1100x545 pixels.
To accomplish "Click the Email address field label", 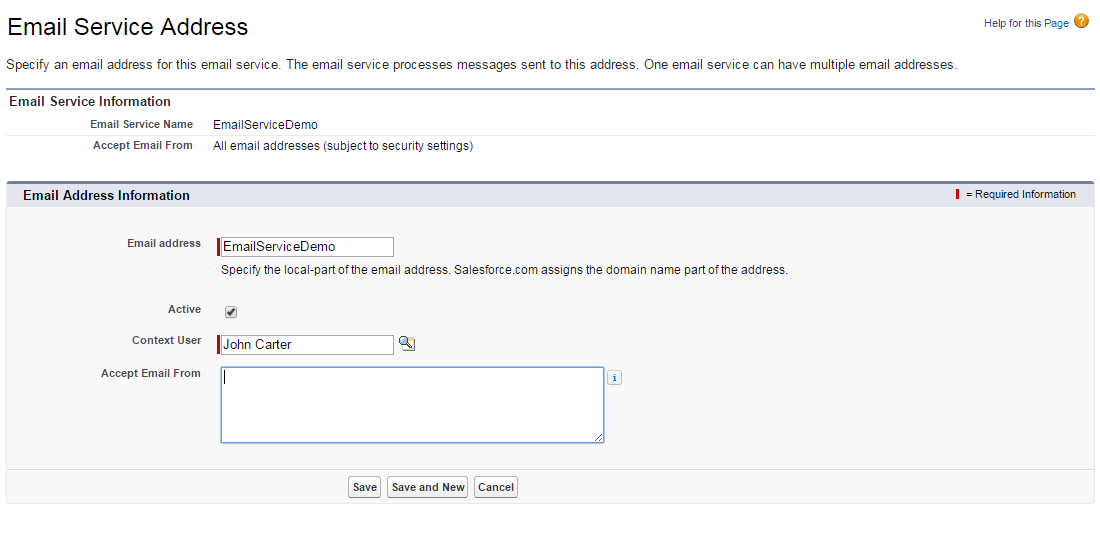I will coord(164,243).
